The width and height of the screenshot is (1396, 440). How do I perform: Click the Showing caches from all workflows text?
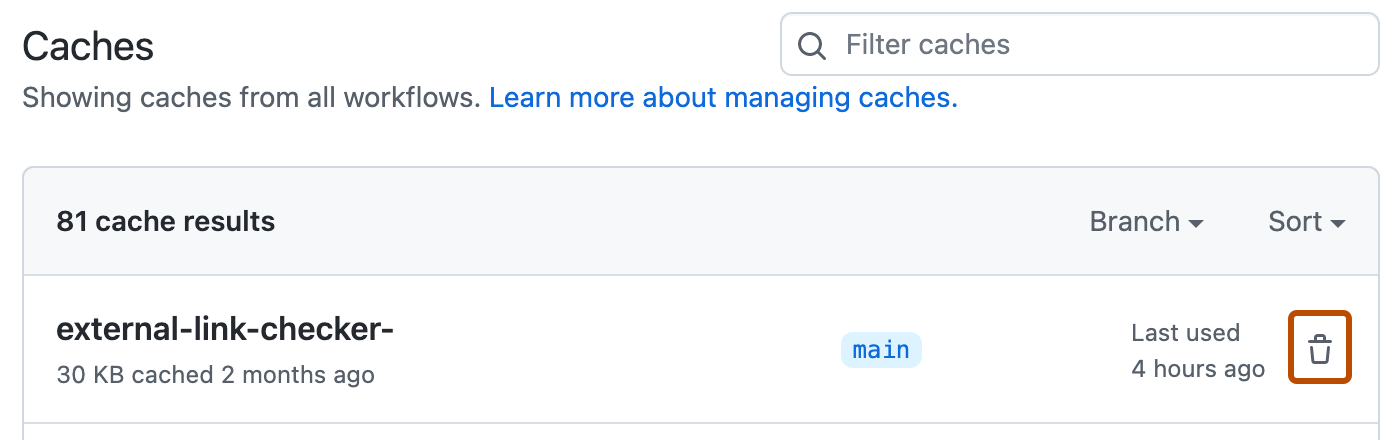pos(251,98)
